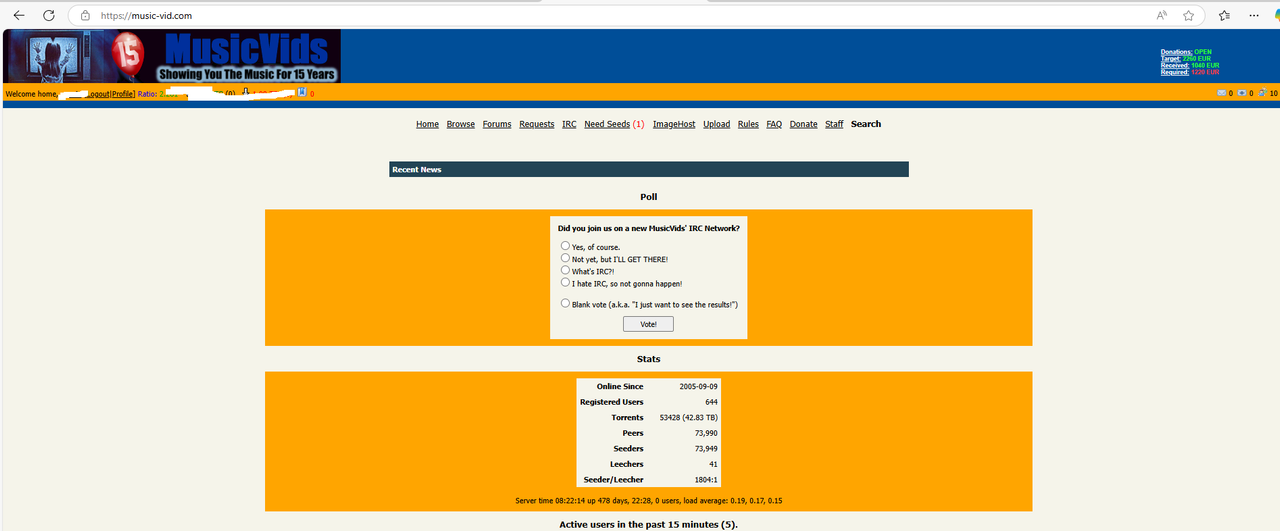Viewport: 1280px width, 531px height.
Task: Click the Donations: link in header
Action: 1176,52
